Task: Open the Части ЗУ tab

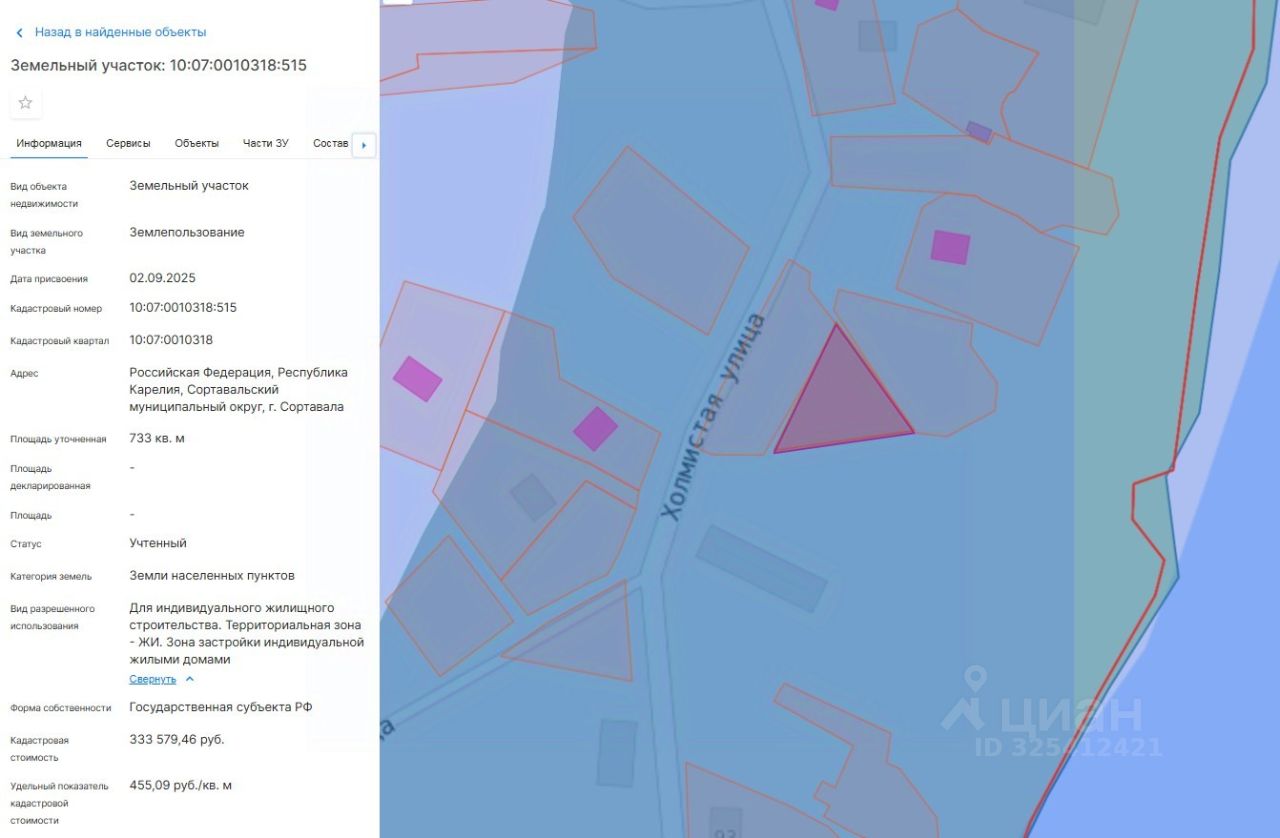Action: point(265,143)
